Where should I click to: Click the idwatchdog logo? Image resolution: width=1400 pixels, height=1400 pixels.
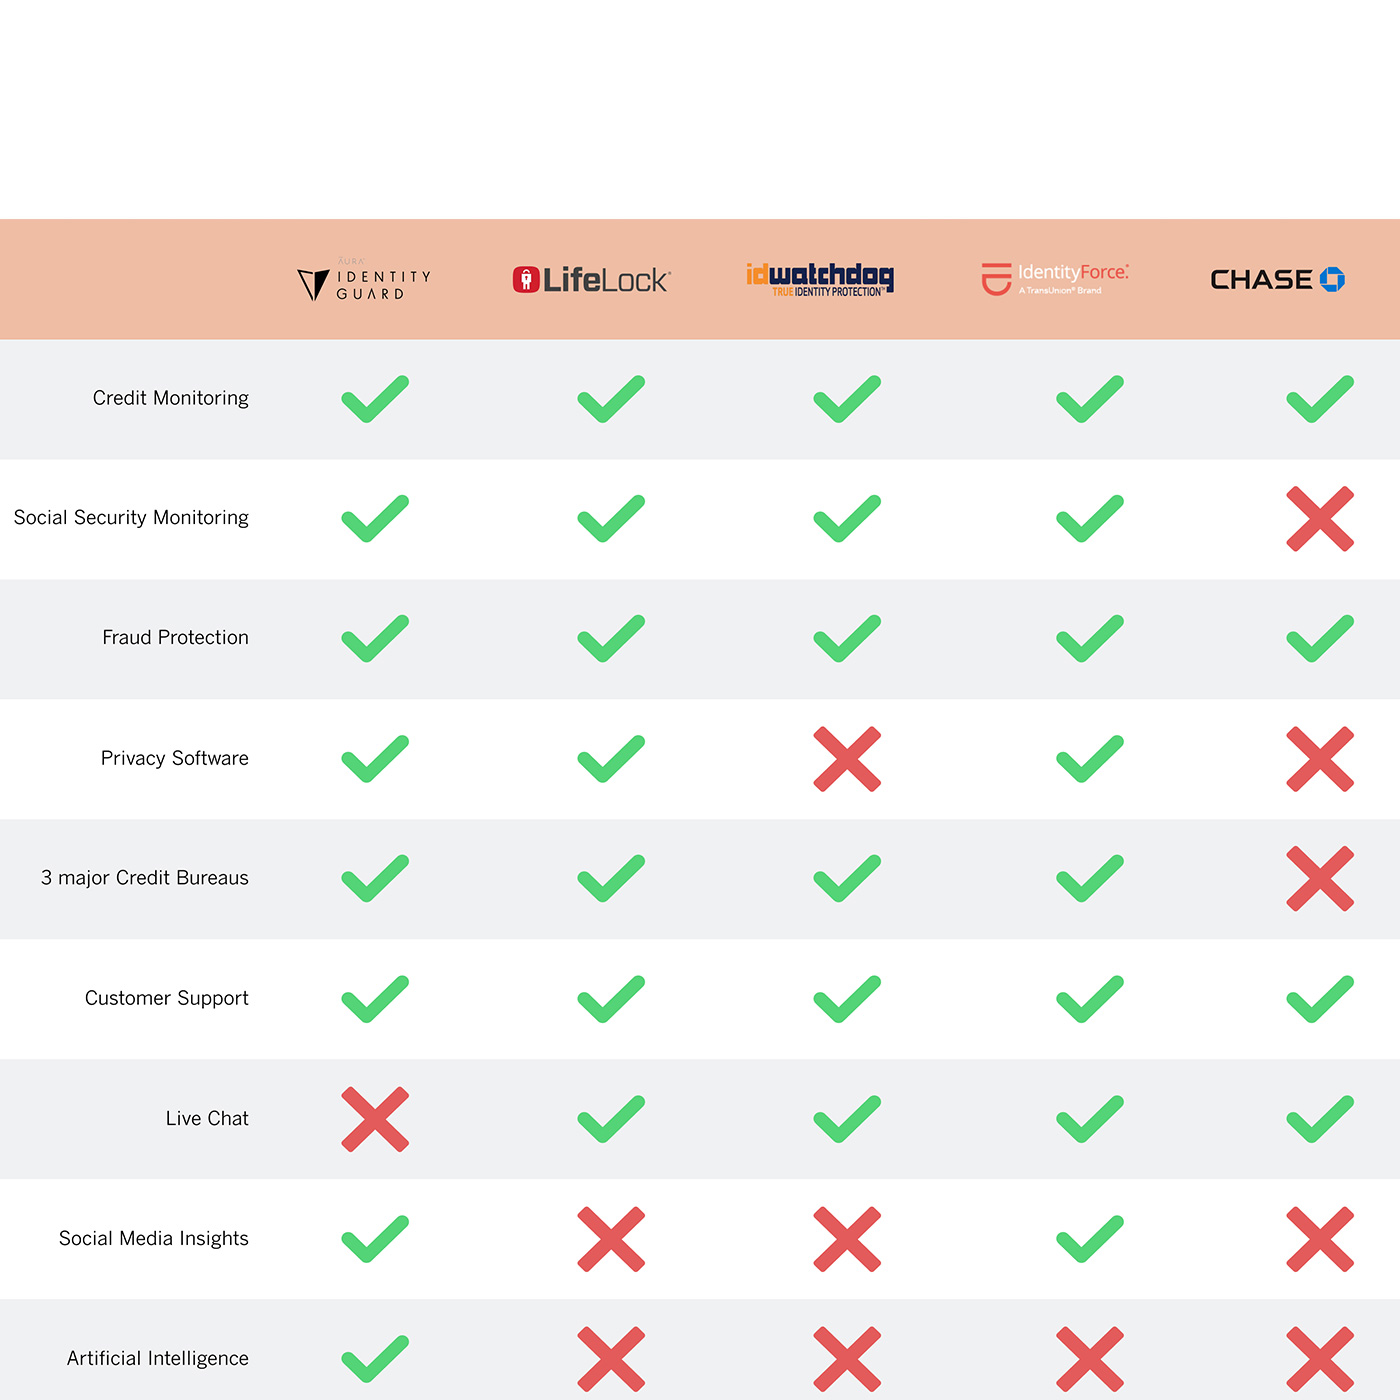coord(820,280)
